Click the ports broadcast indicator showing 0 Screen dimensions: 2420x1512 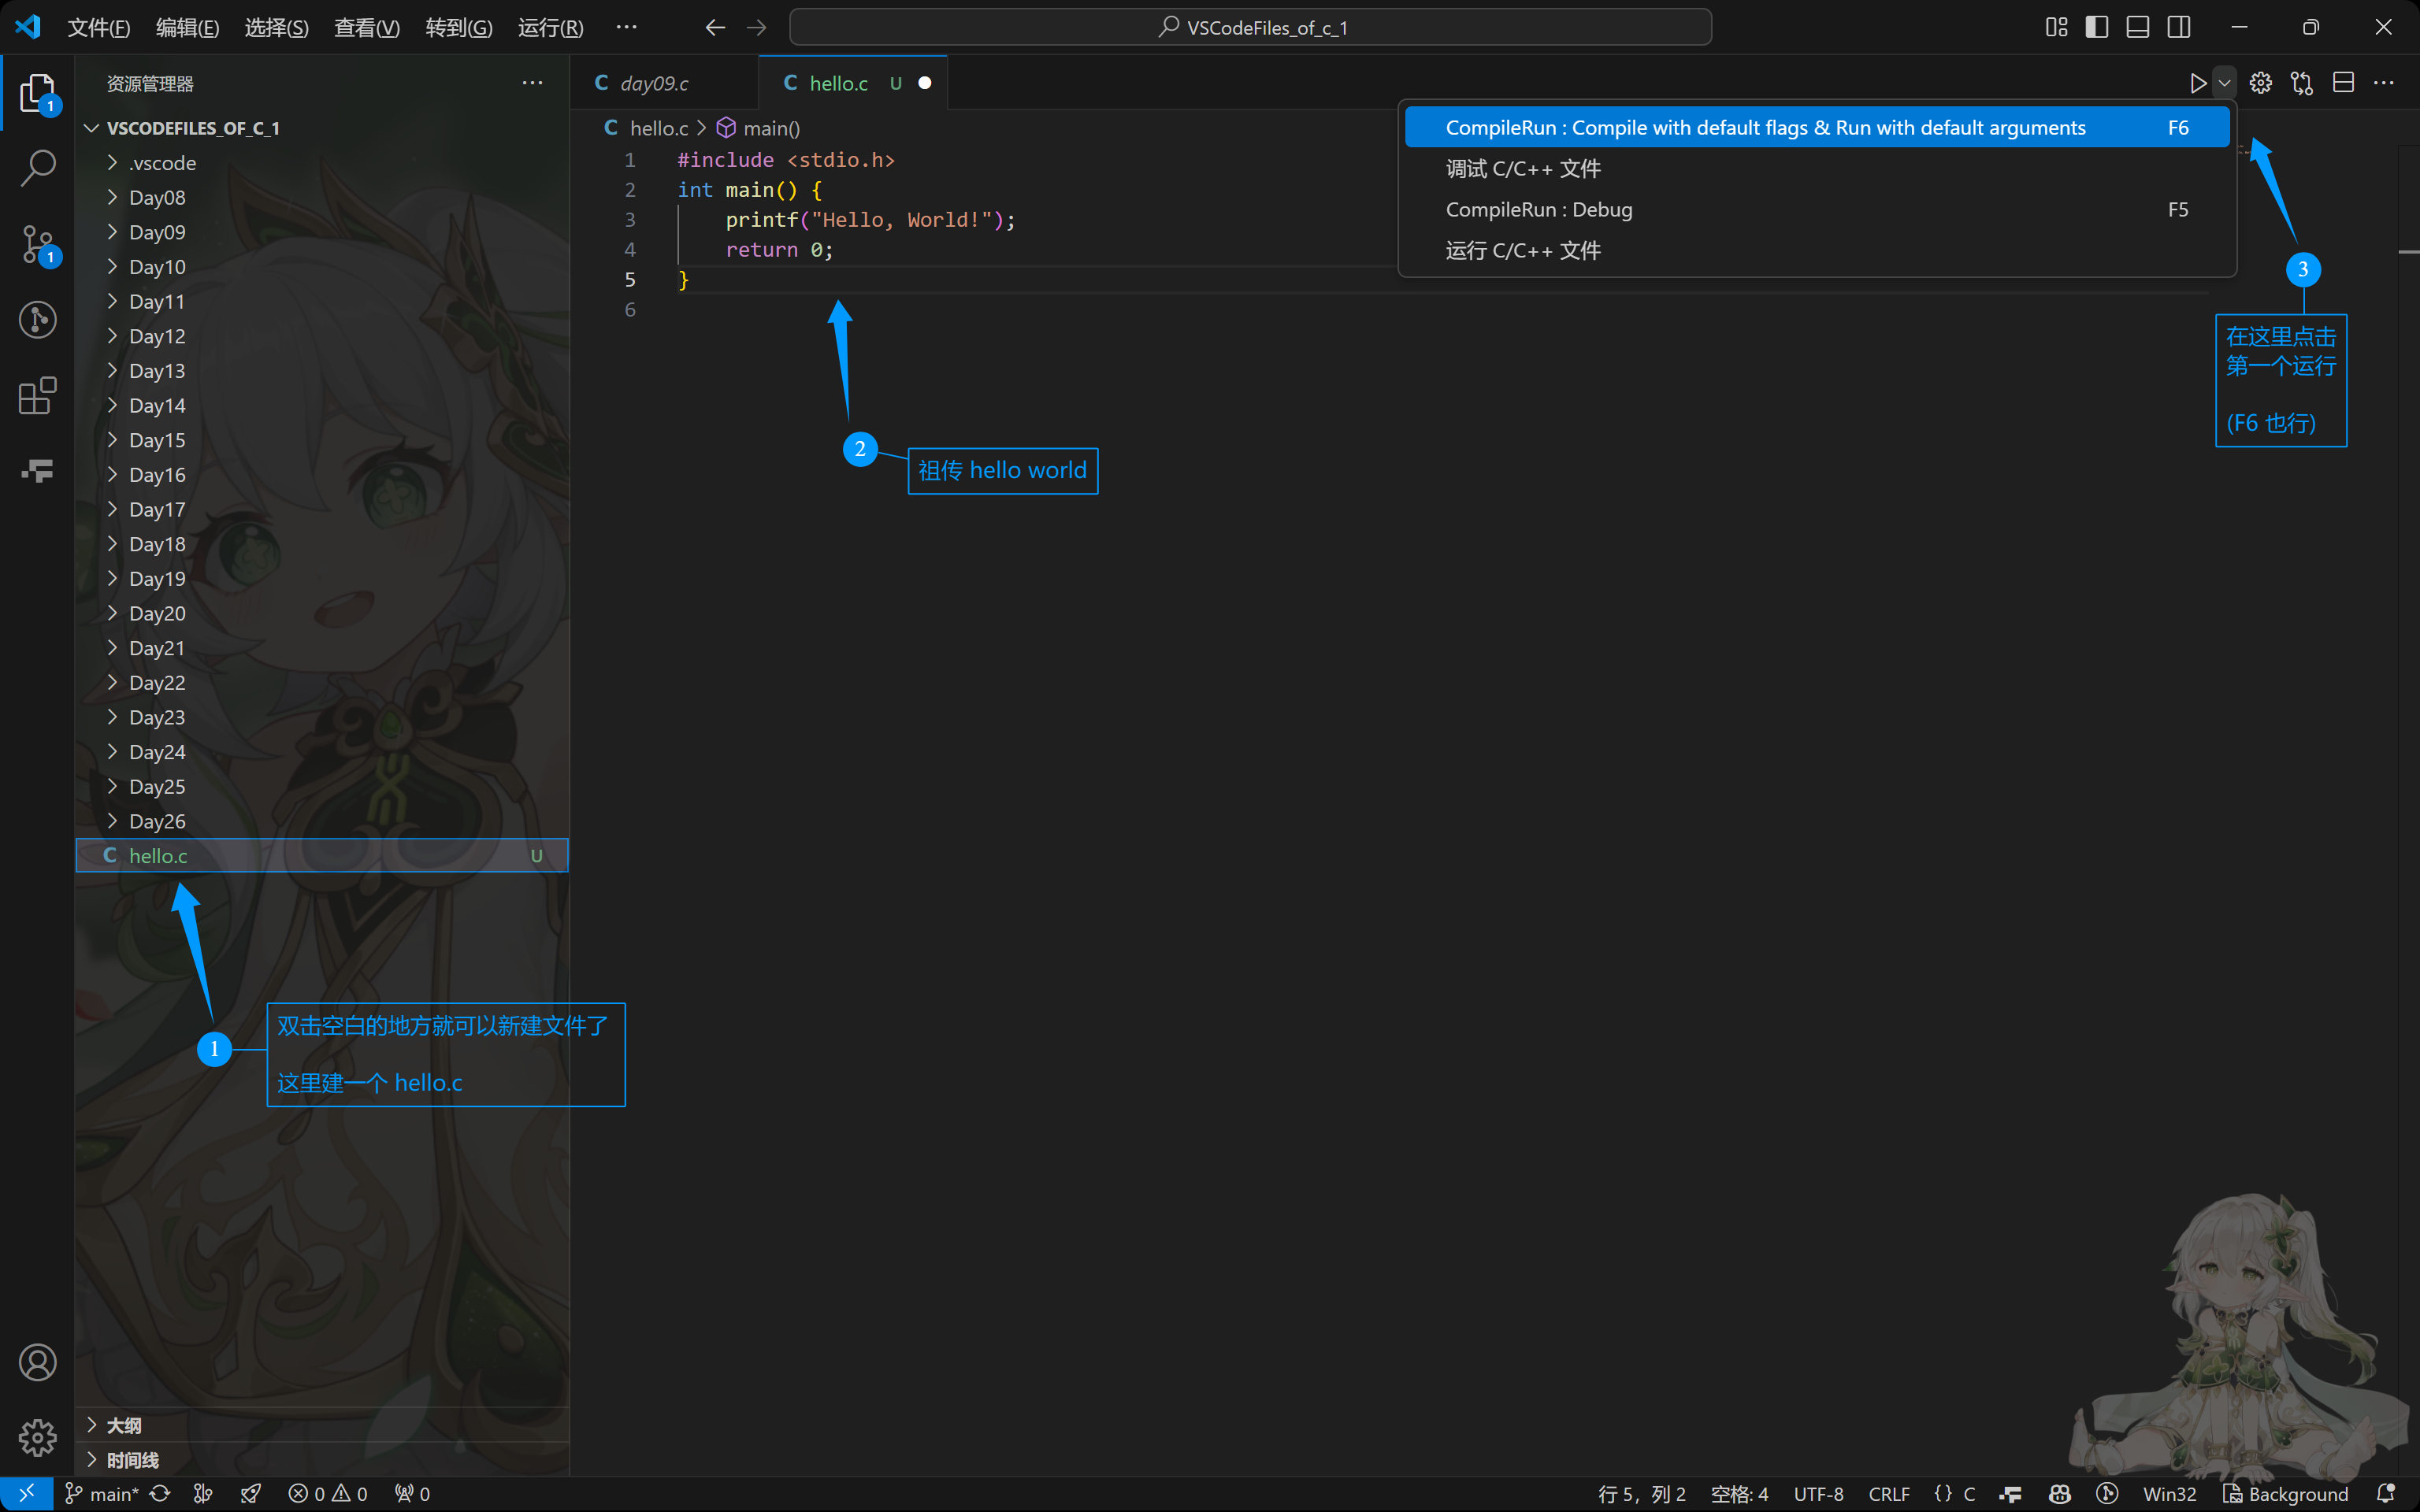pos(412,1493)
